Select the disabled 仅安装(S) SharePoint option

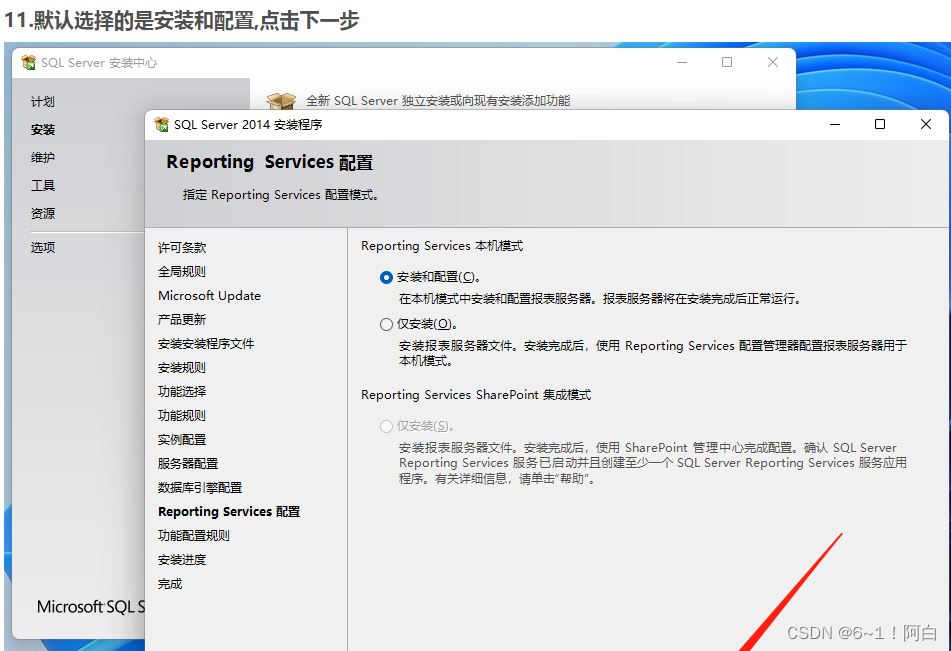pos(386,427)
